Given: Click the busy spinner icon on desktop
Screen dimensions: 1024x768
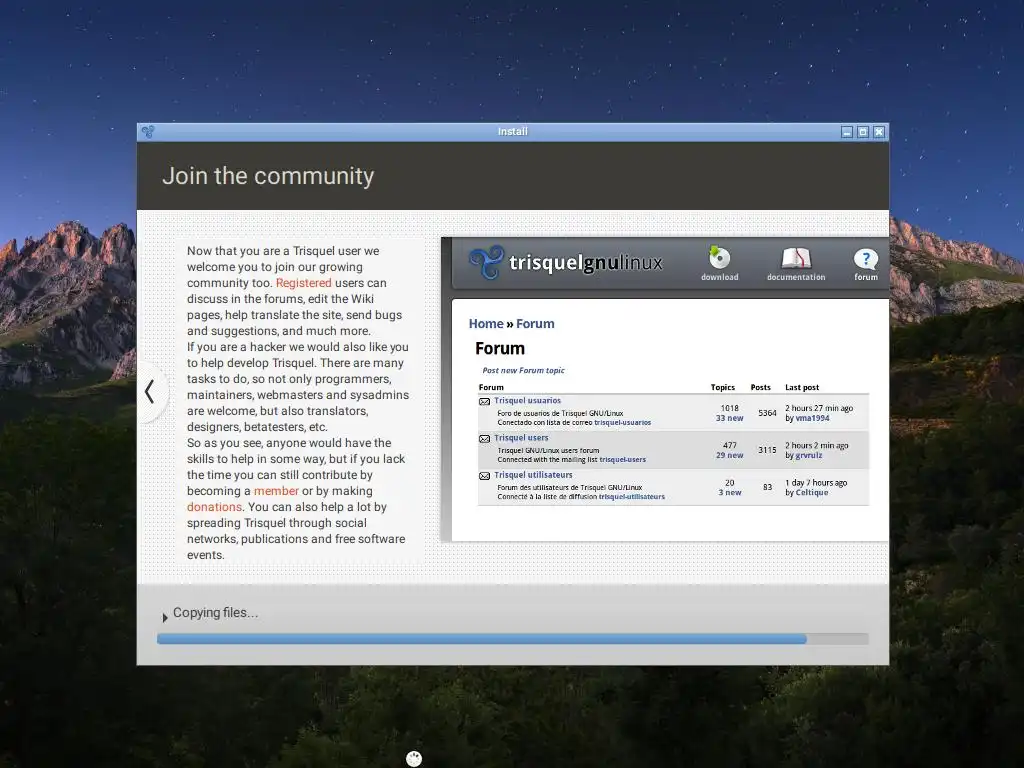Looking at the screenshot, I should click(x=414, y=758).
